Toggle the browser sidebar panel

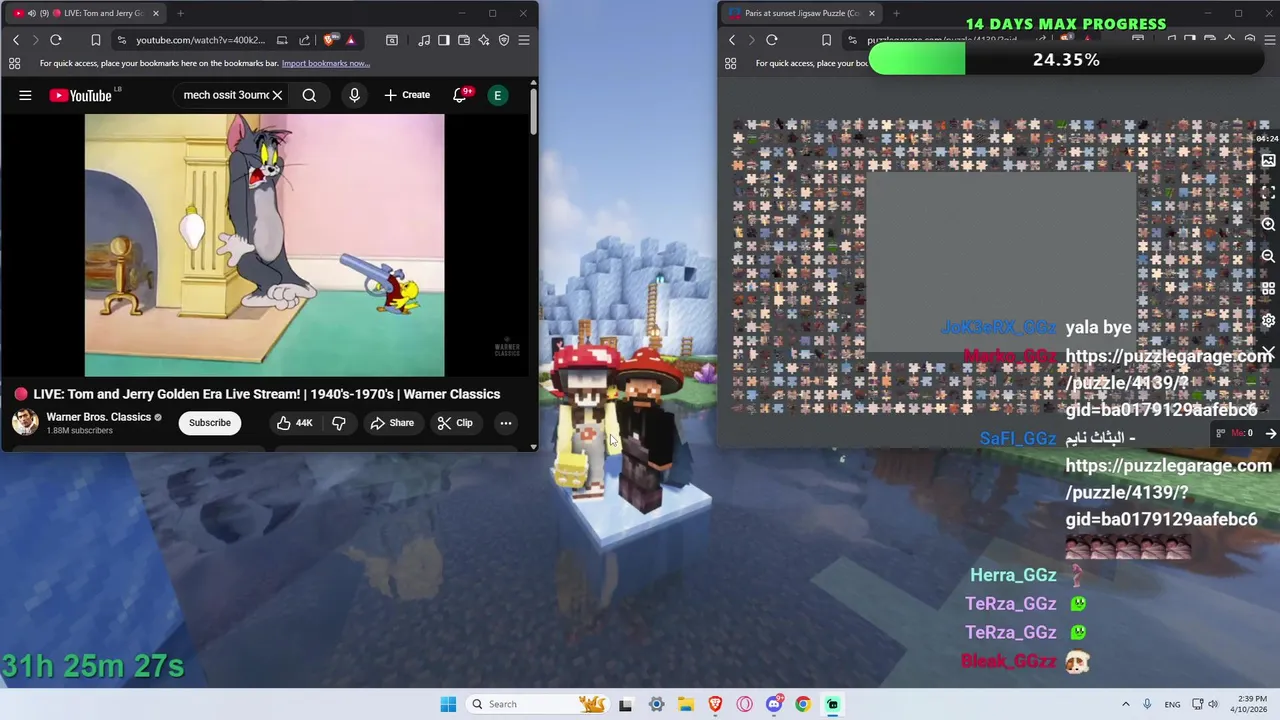click(445, 40)
